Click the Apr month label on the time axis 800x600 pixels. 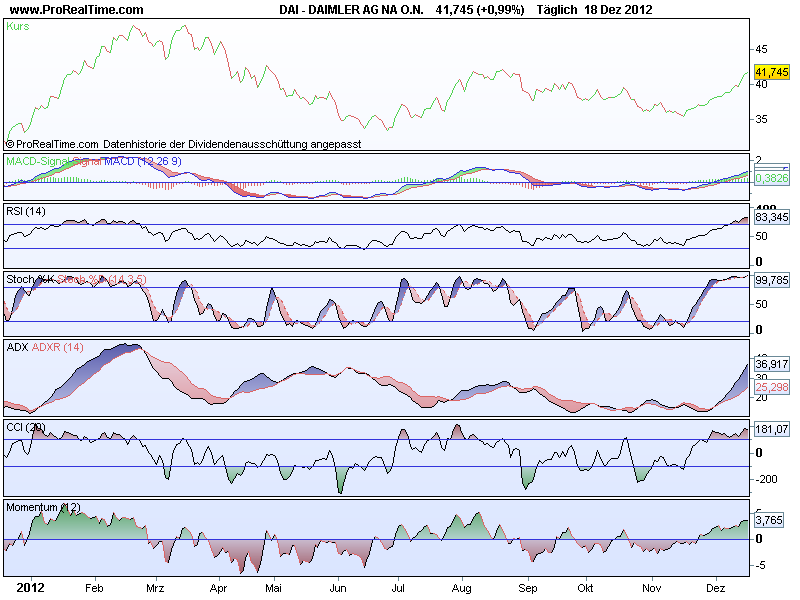click(218, 588)
